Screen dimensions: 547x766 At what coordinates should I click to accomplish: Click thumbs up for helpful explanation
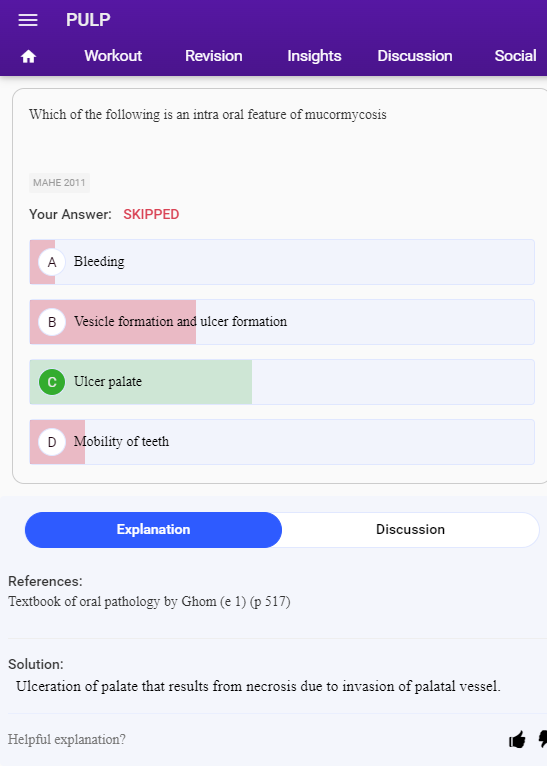tap(517, 739)
